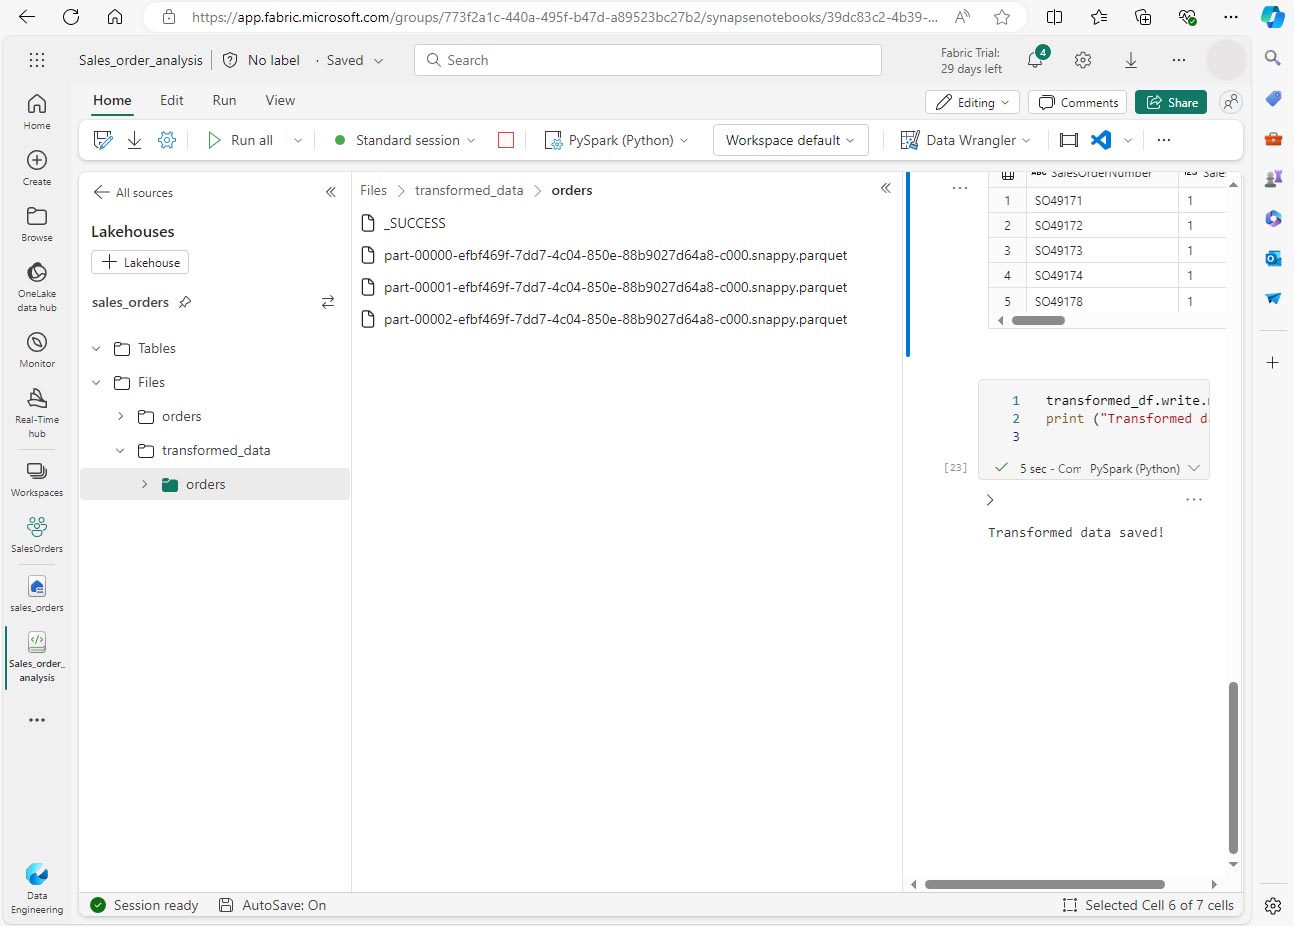Switch to the Run ribbon tab
1294x926 pixels.
(224, 100)
